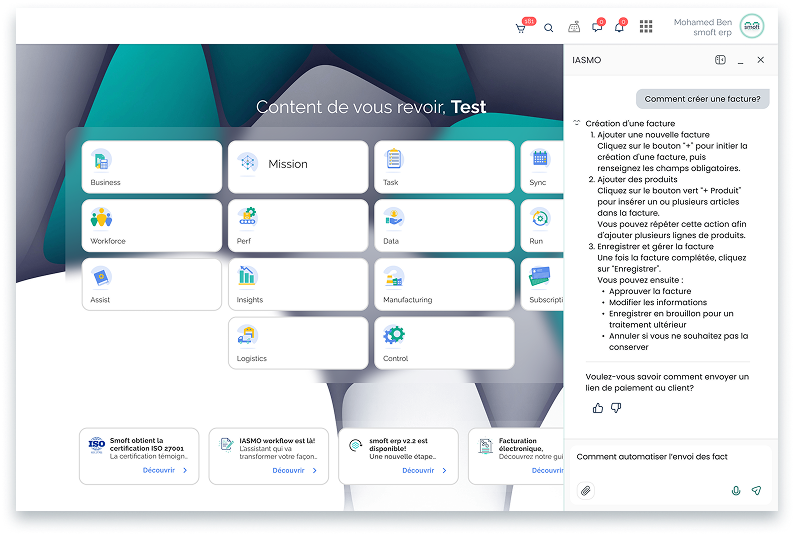The height and width of the screenshot is (535, 794).
Task: Open the chat messages icon
Action: pos(597,27)
